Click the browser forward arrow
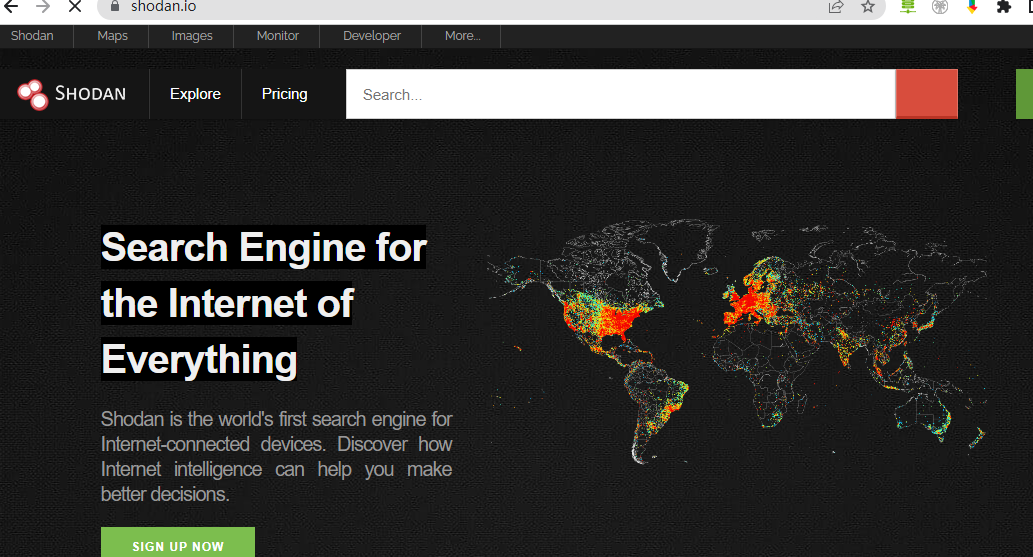The height and width of the screenshot is (557, 1033). click(43, 7)
